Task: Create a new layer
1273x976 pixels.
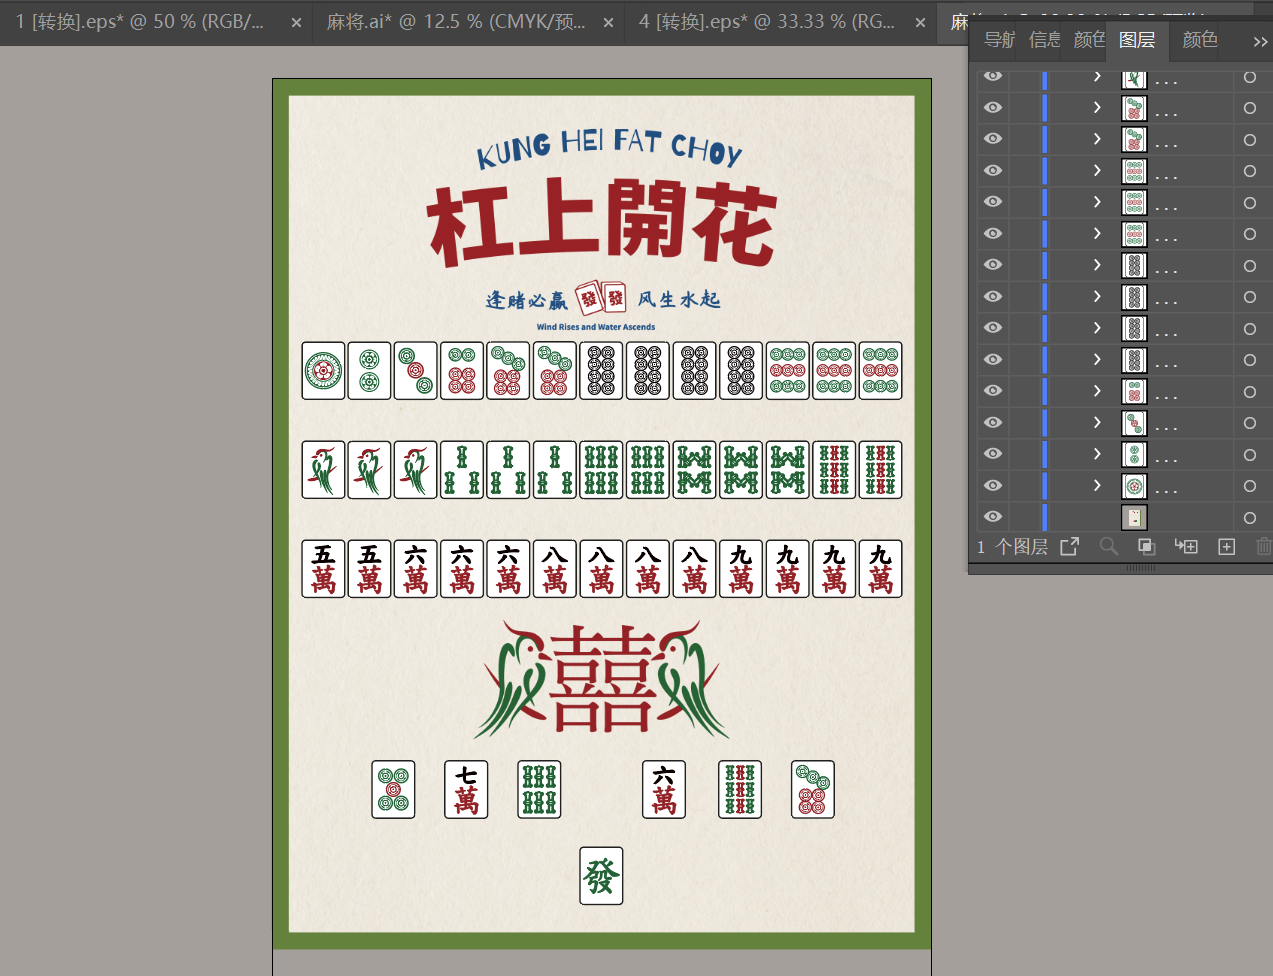Action: (1226, 546)
